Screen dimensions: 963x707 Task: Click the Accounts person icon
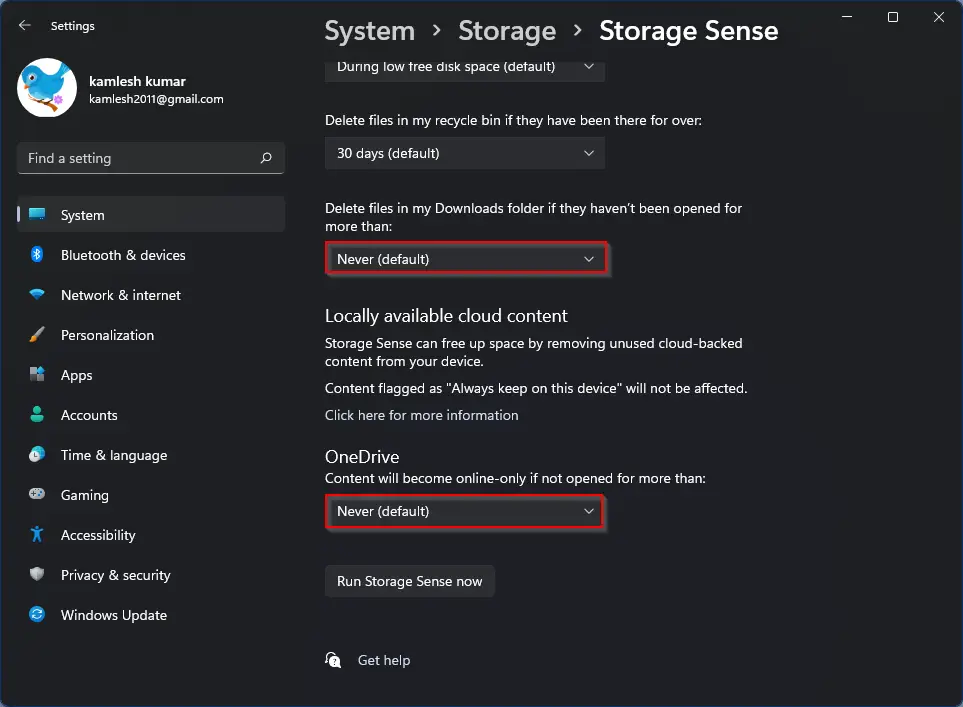pyautogui.click(x=37, y=415)
